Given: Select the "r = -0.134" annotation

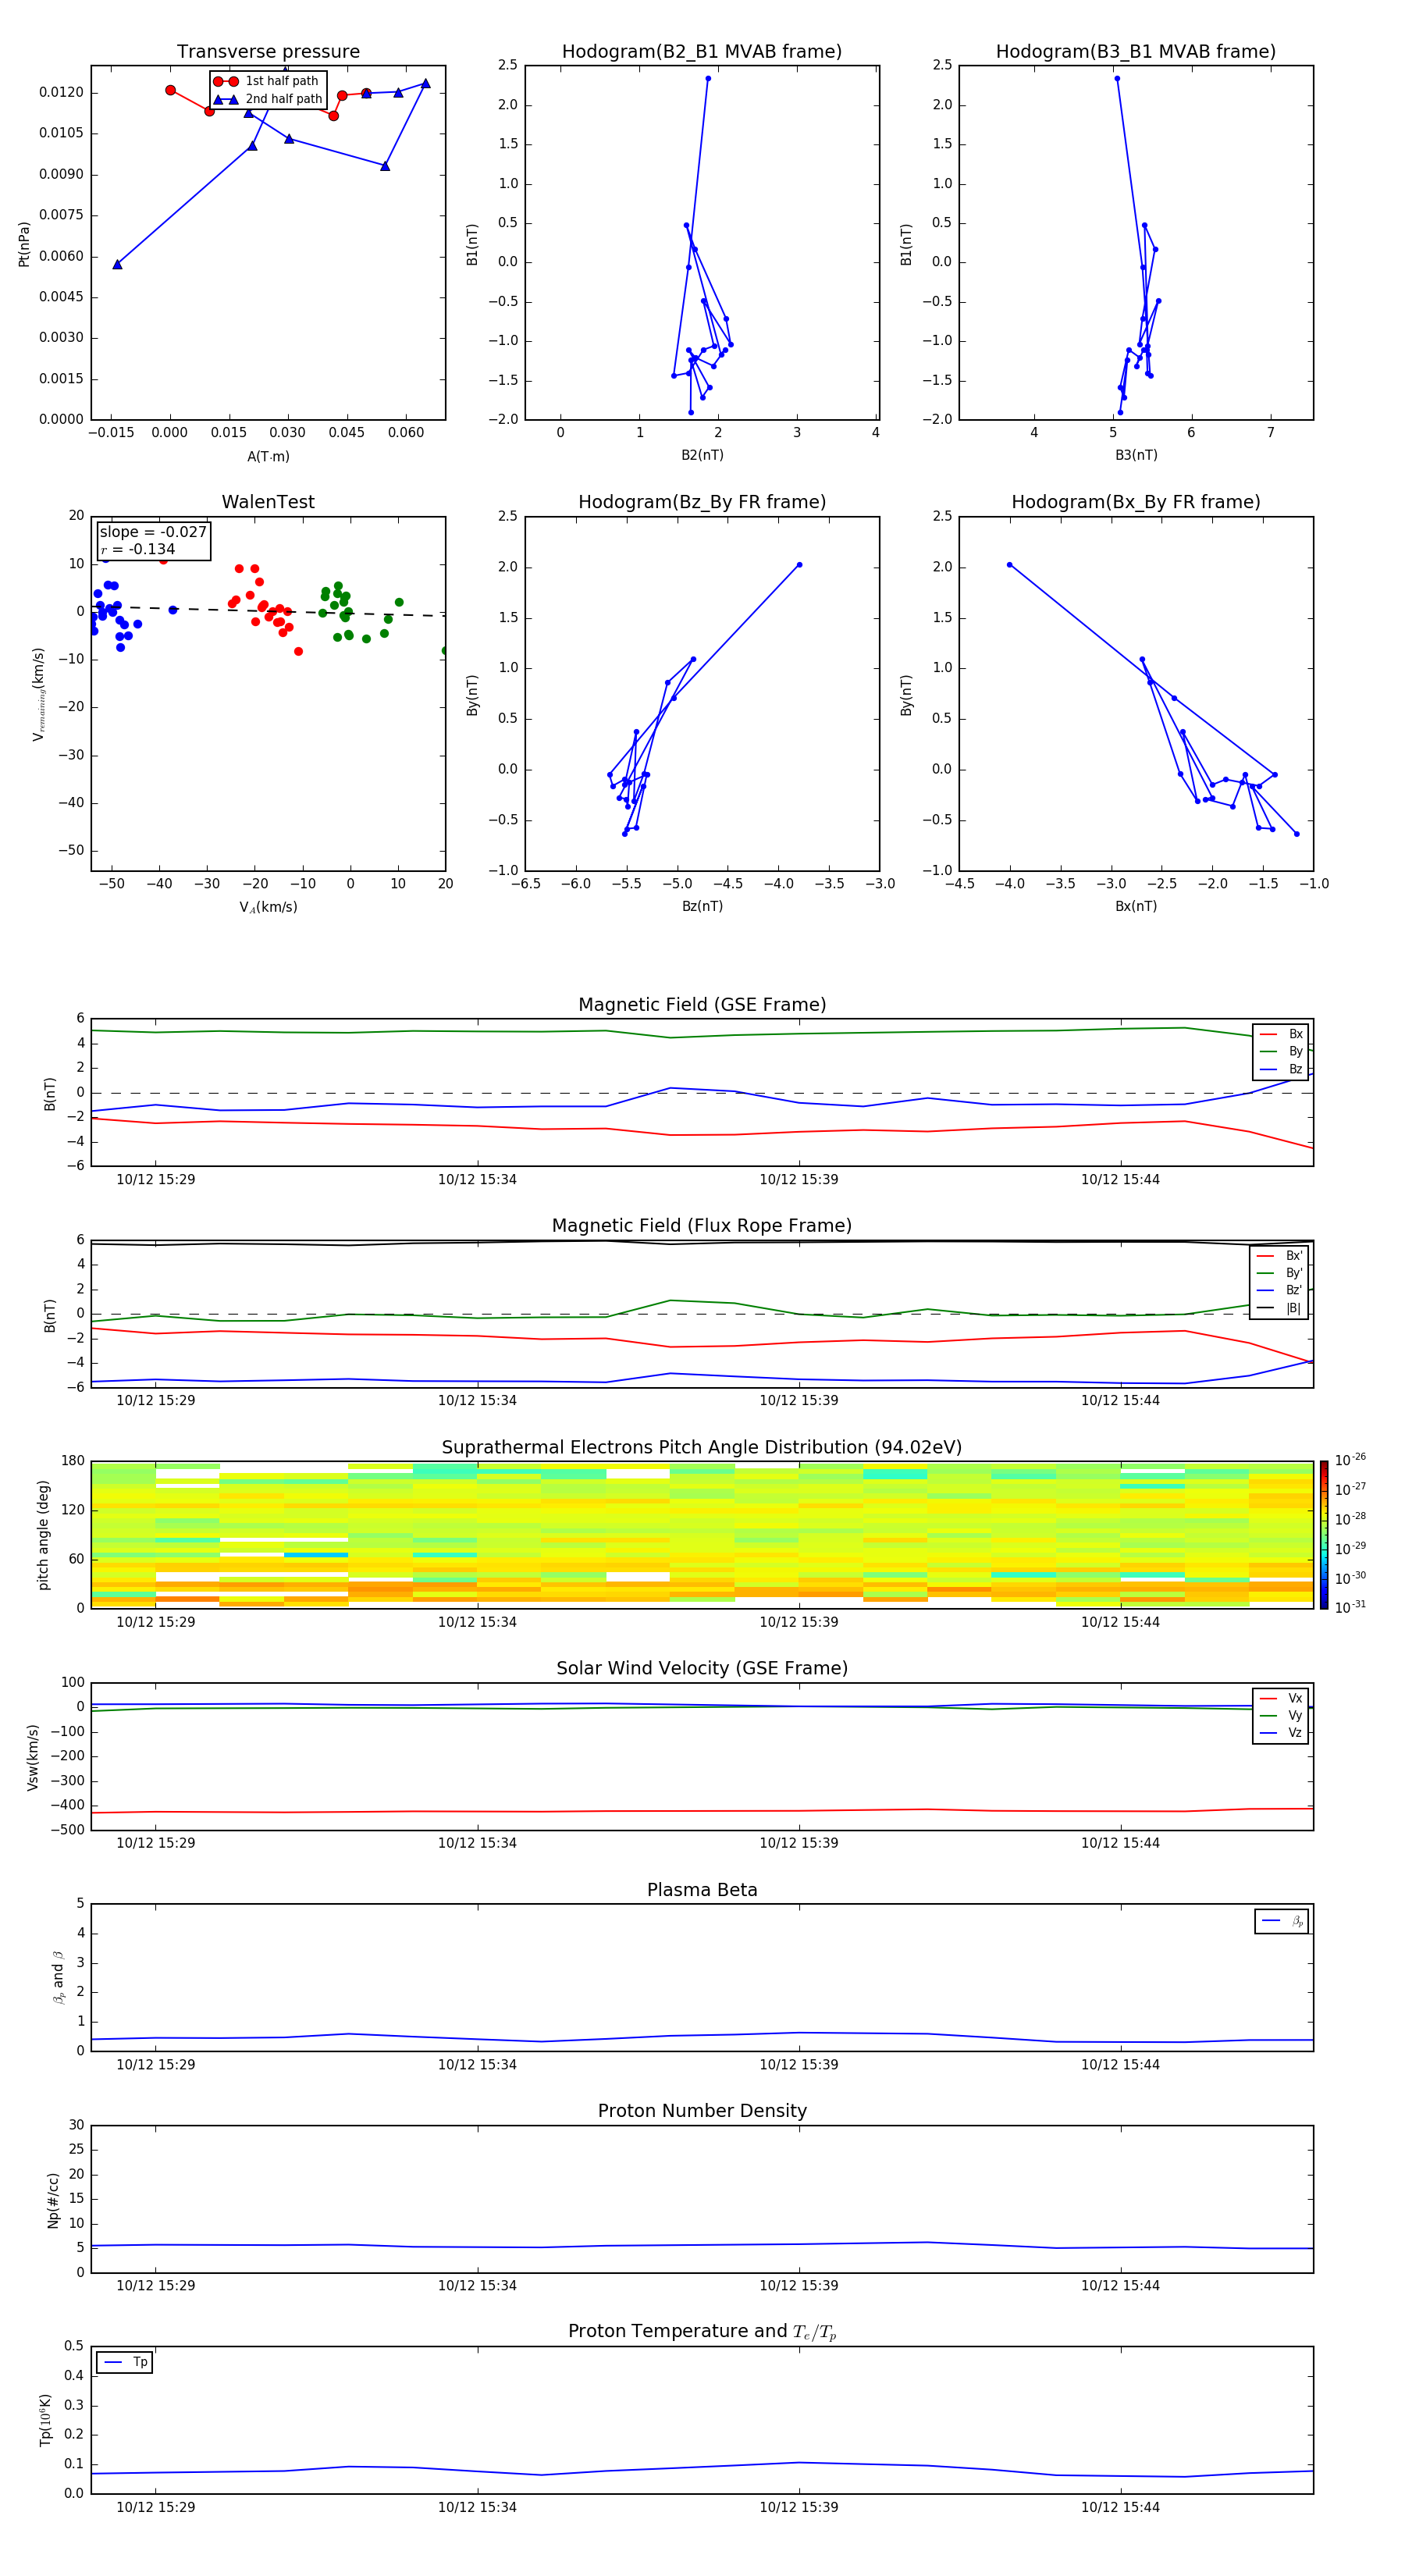Looking at the screenshot, I should (x=138, y=549).
